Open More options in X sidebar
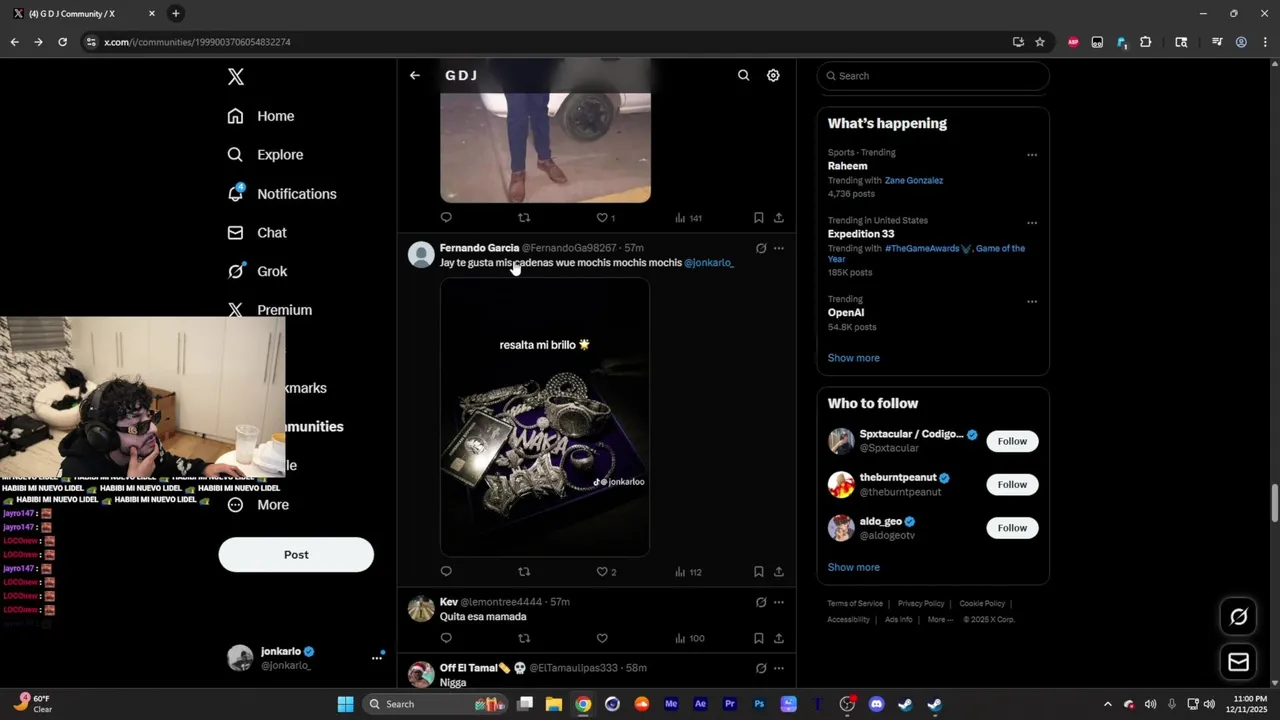Viewport: 1280px width, 720px height. coord(258,505)
